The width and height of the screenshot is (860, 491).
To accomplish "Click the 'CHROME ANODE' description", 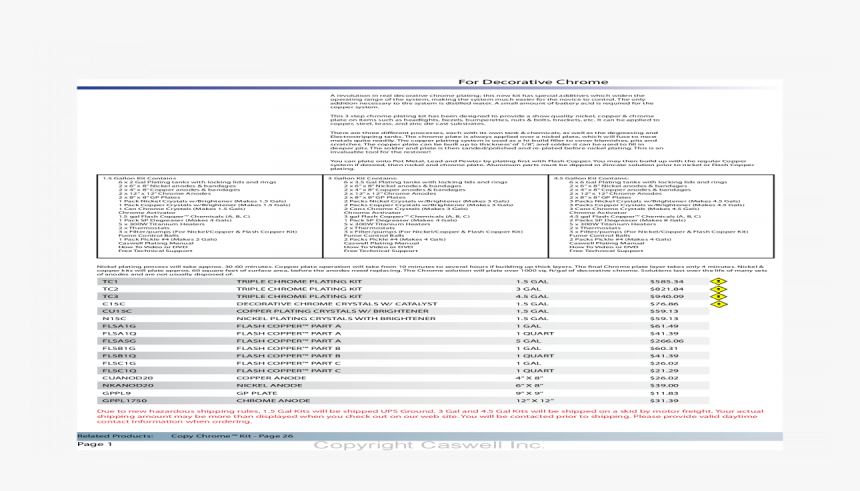I will 273,400.
